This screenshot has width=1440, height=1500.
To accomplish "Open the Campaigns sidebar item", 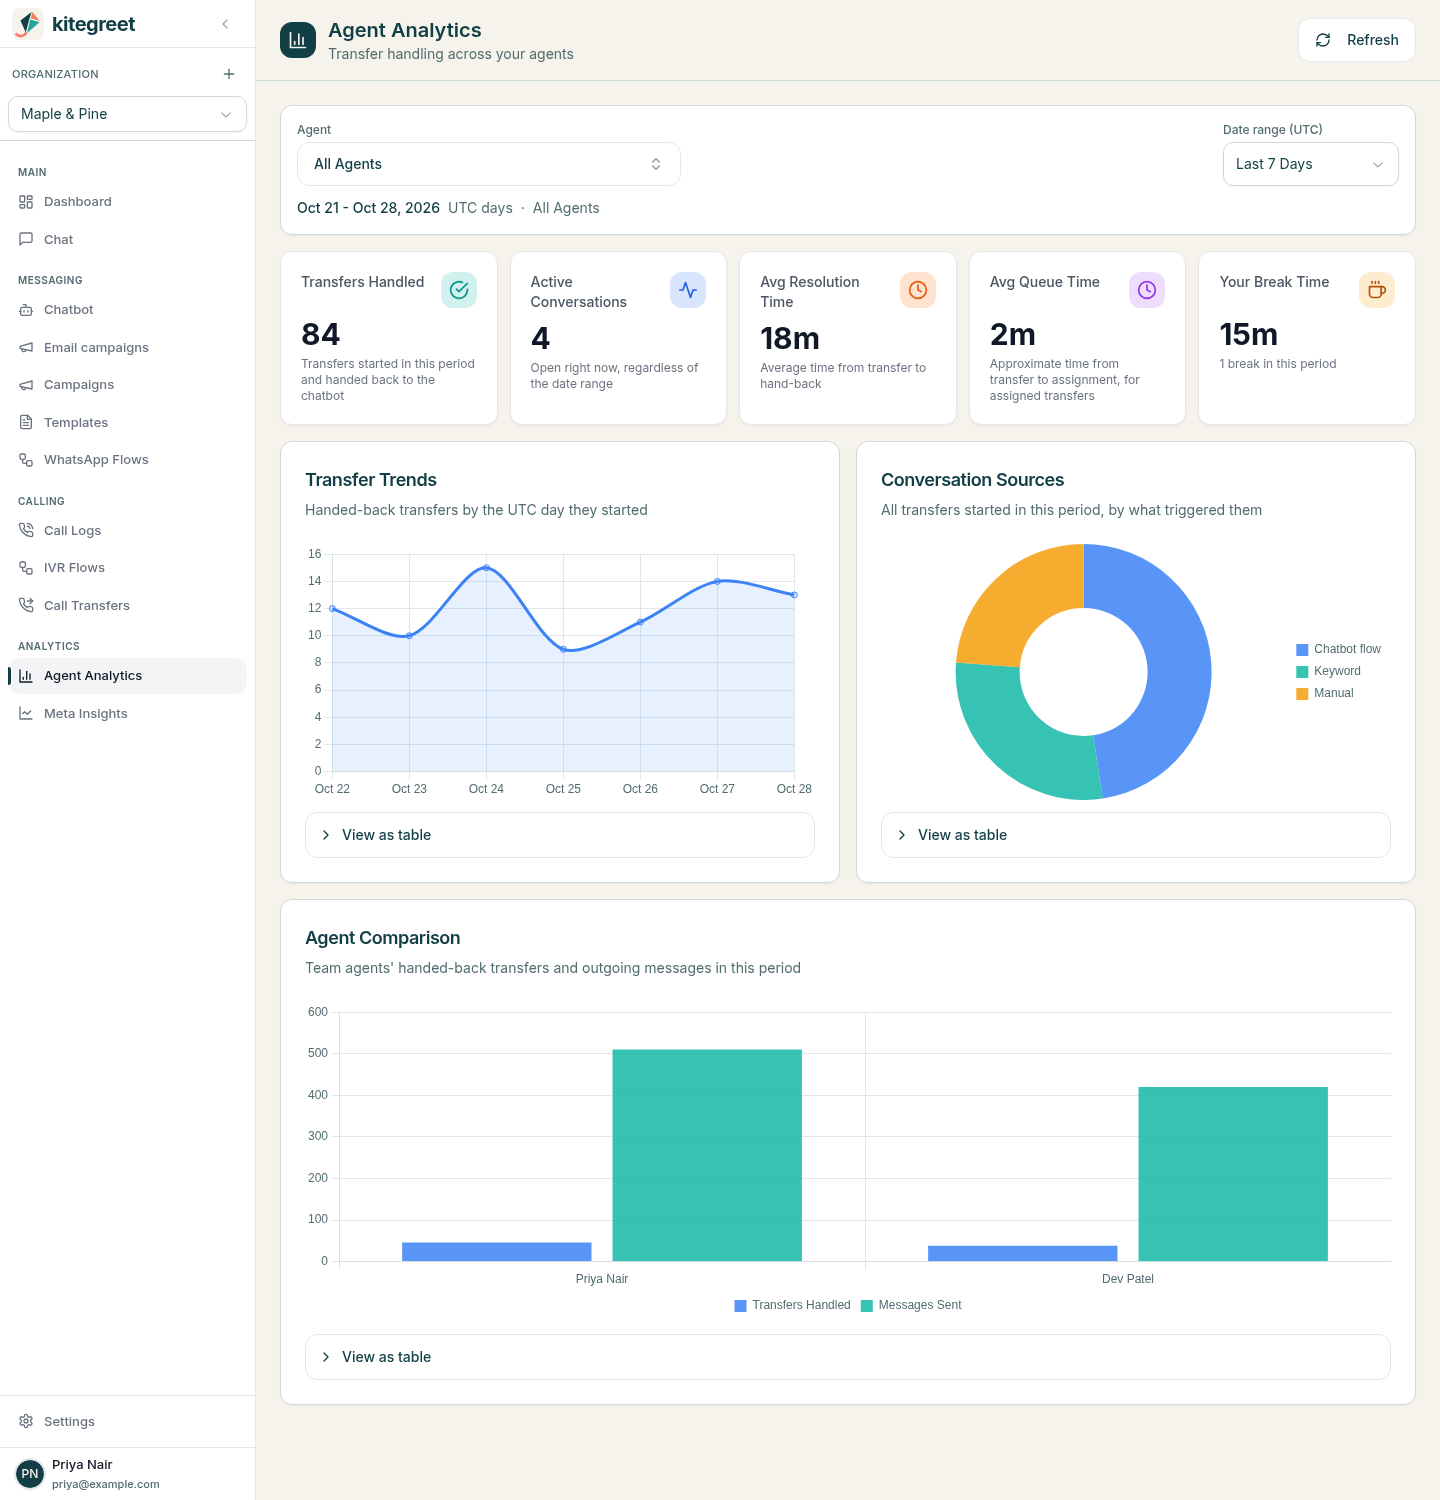I will (x=127, y=385).
